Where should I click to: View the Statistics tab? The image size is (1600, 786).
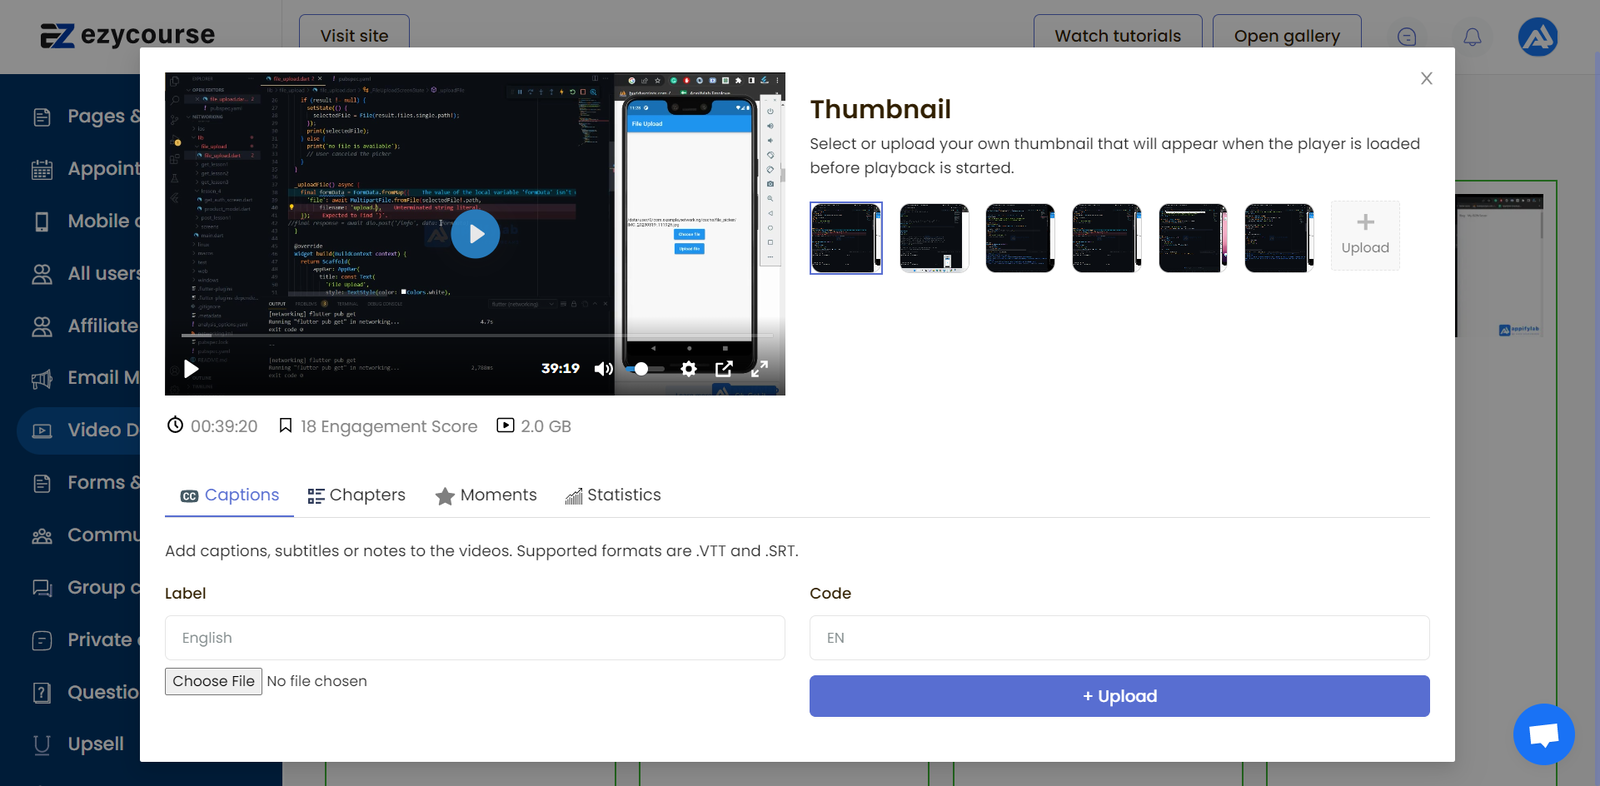[x=613, y=495]
